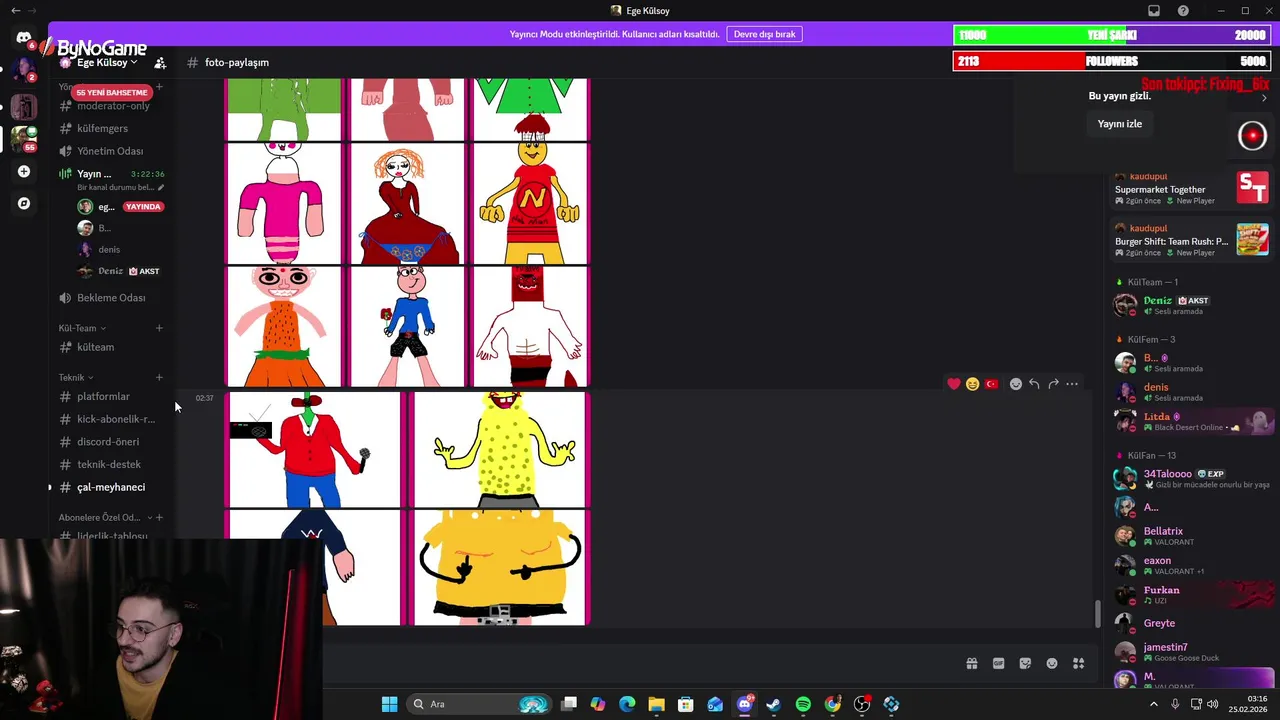Click Devre dışı bırak button
Image resolution: width=1280 pixels, height=720 pixels.
click(x=764, y=34)
